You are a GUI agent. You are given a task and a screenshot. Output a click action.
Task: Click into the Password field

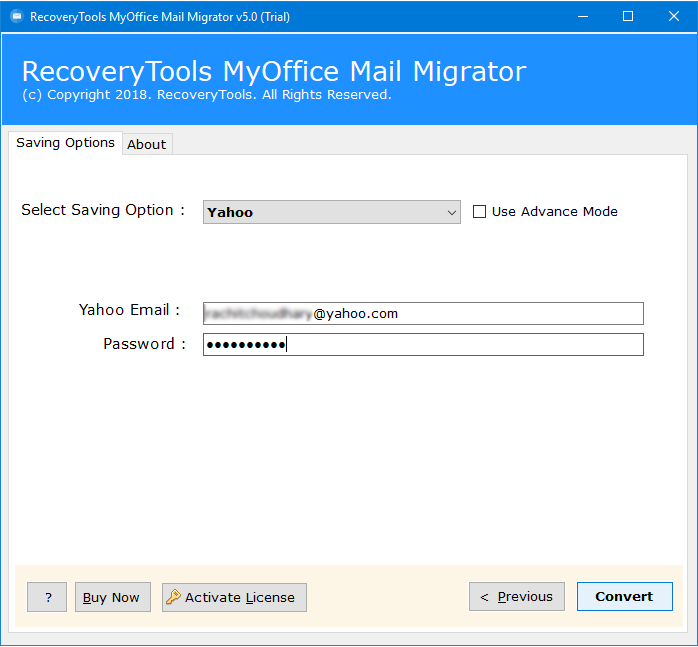[423, 344]
